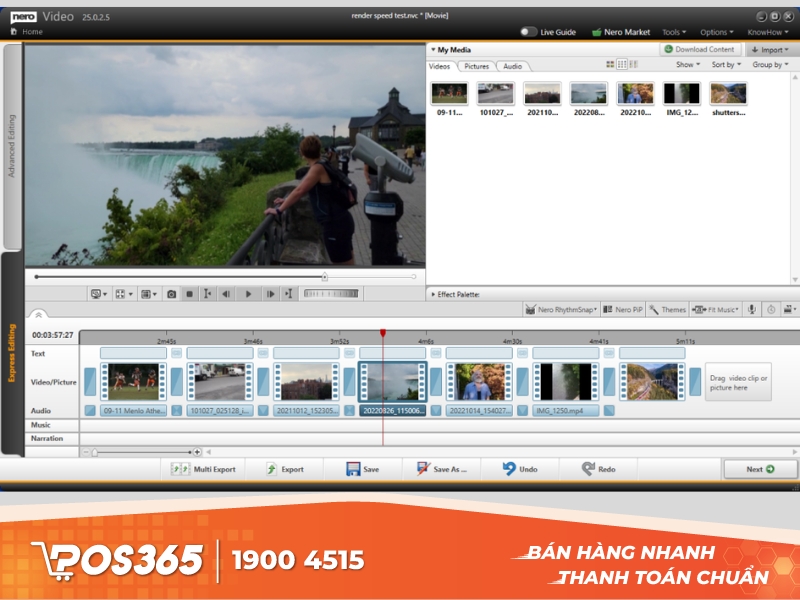
Task: Open the fullscreen view options dropdown
Action: pos(123,294)
